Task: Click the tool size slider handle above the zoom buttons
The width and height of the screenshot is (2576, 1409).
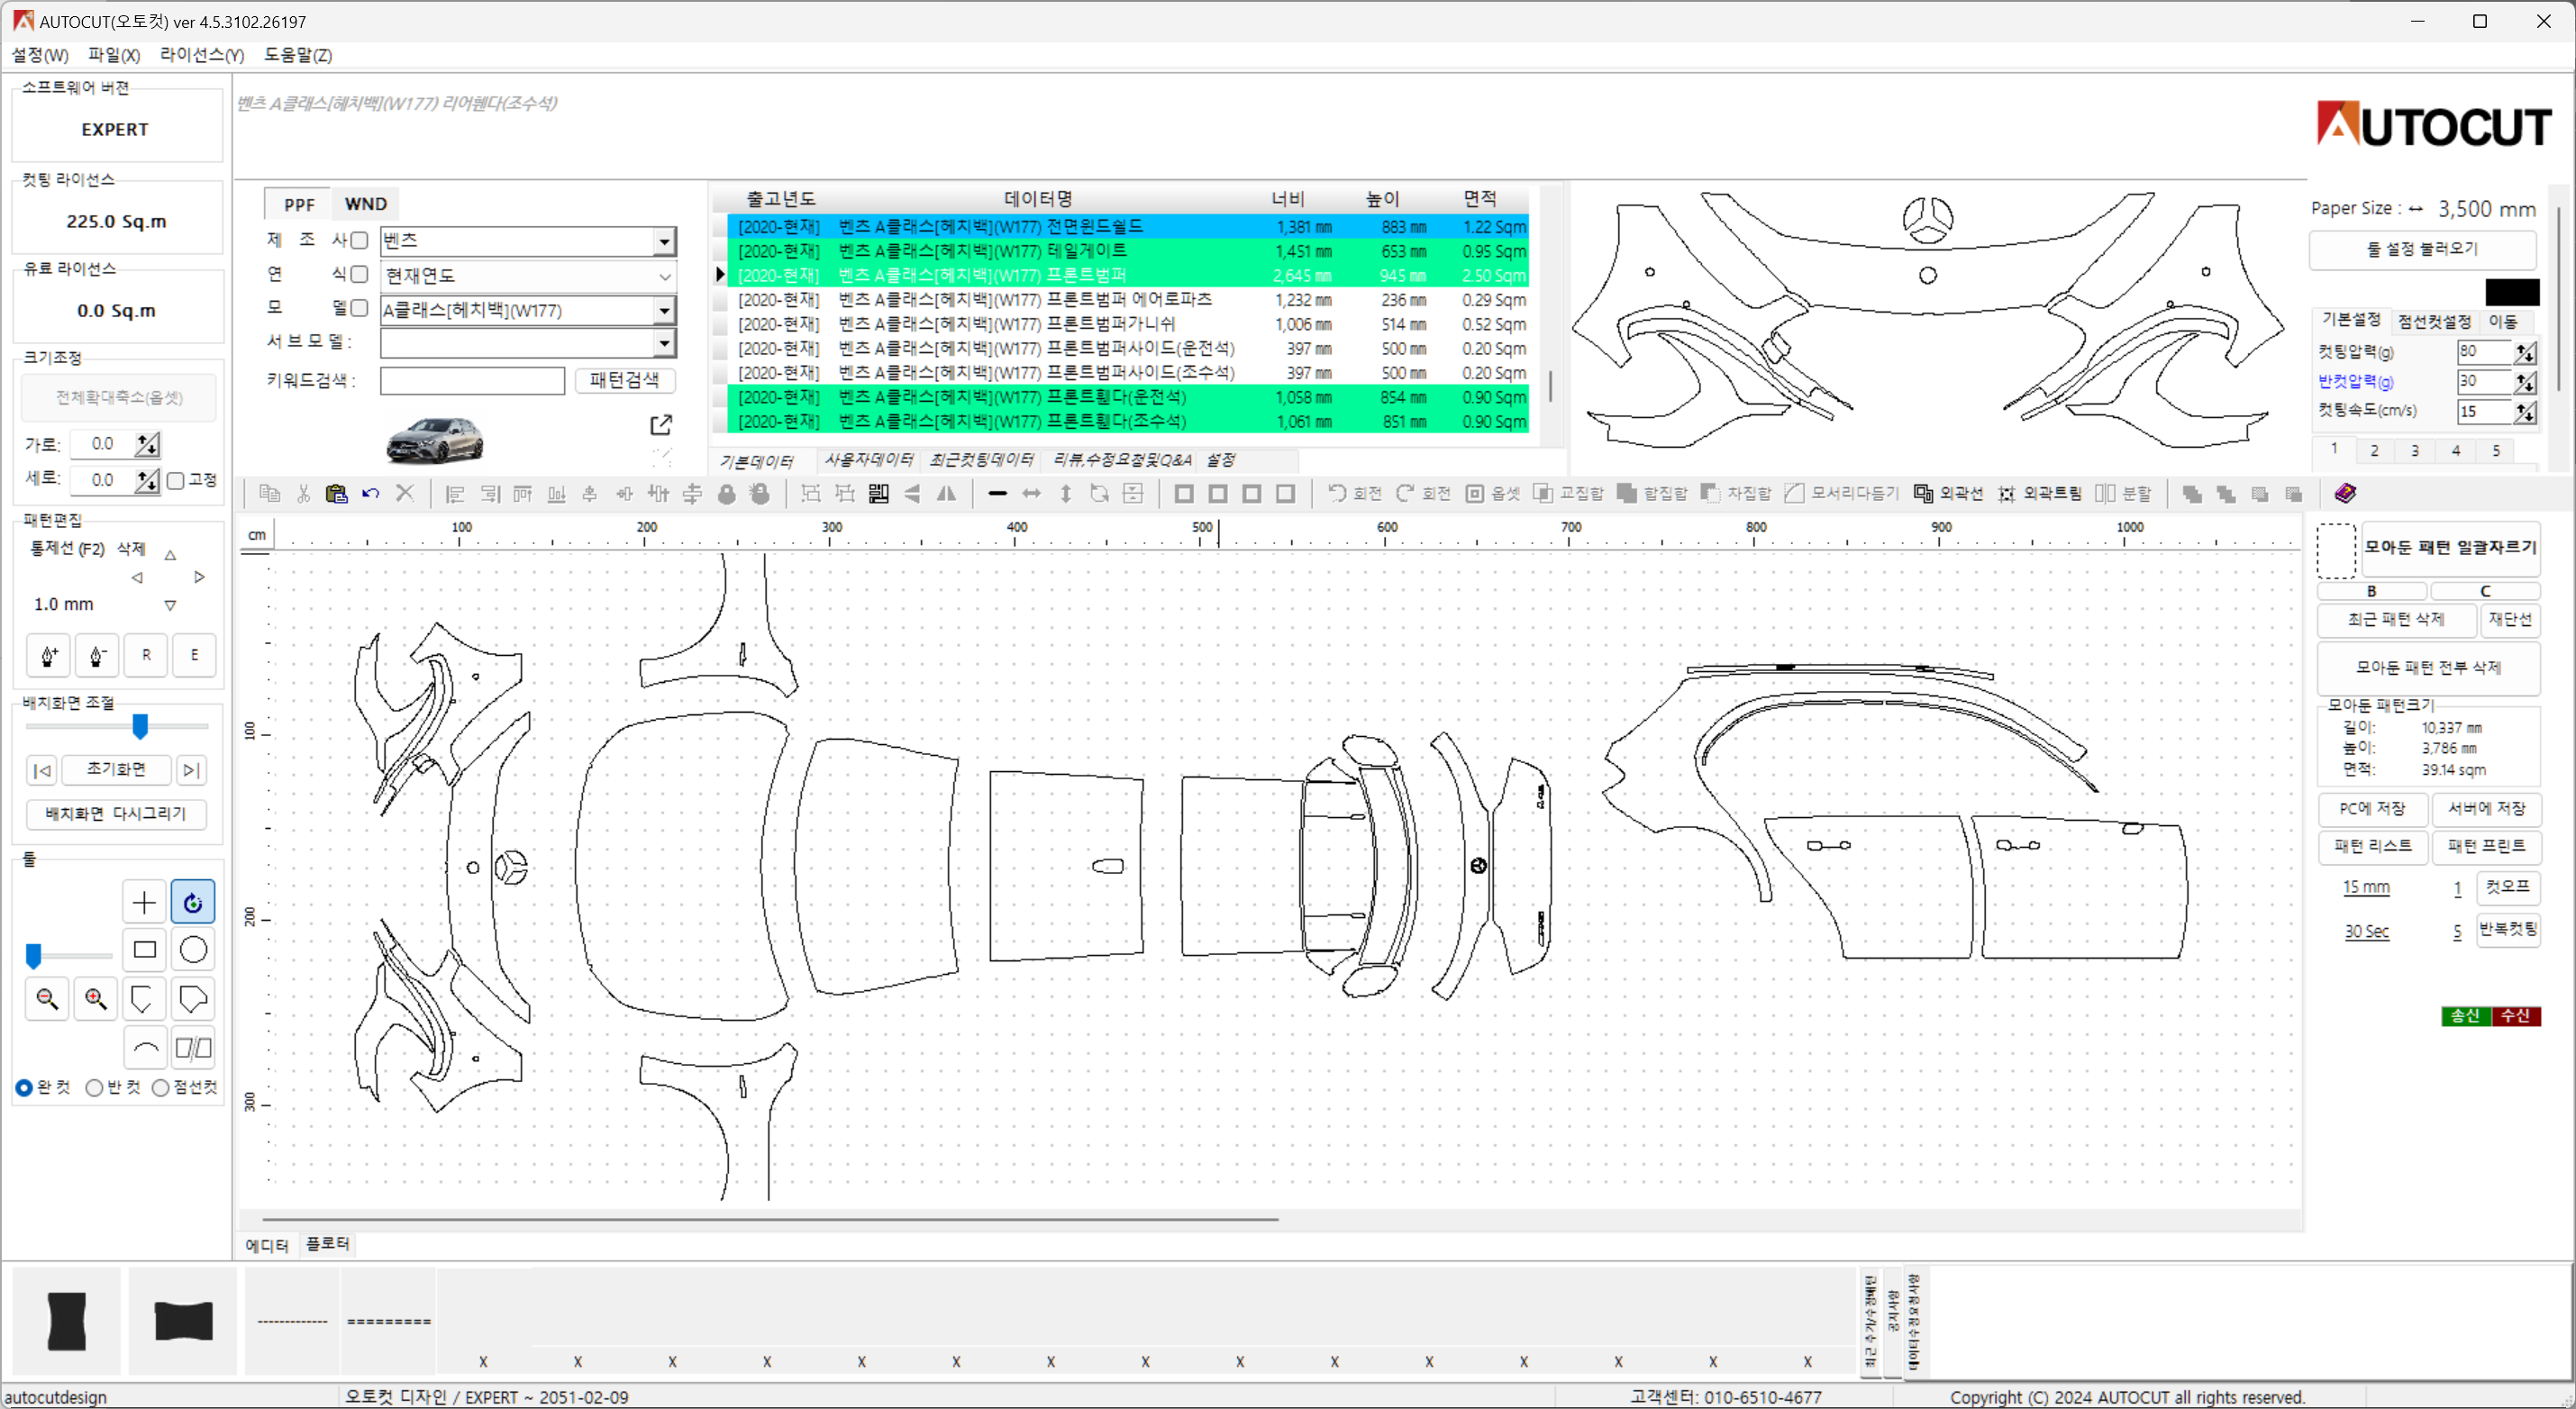Action: click(x=34, y=956)
